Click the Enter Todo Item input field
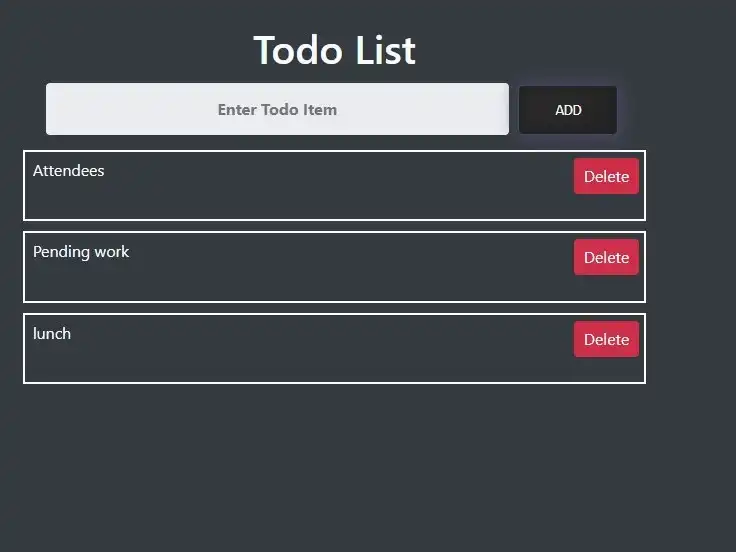 (x=277, y=109)
